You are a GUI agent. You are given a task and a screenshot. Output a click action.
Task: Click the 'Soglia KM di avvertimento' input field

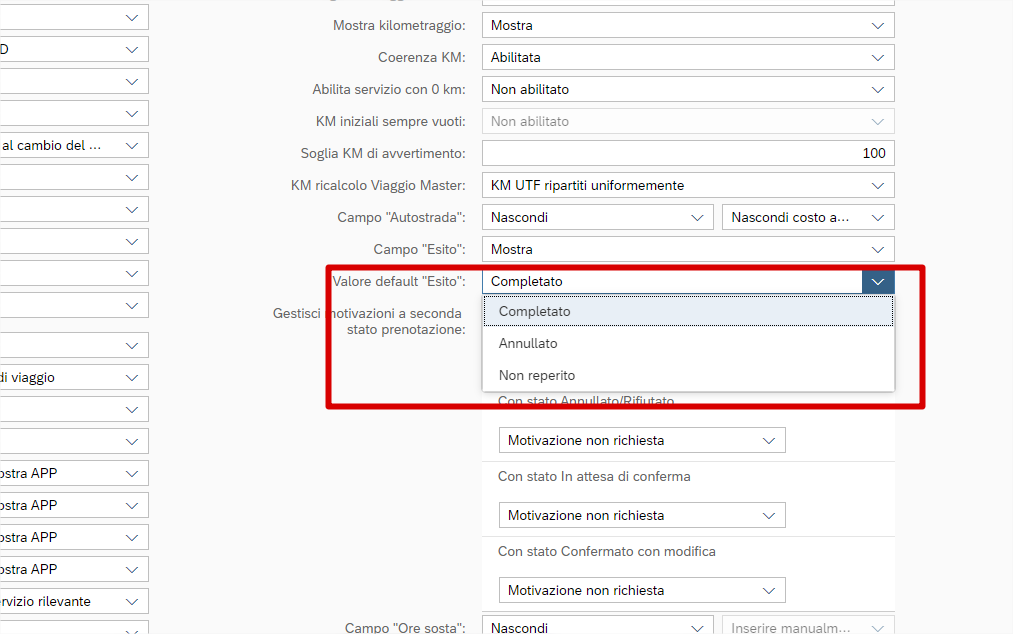coord(687,153)
